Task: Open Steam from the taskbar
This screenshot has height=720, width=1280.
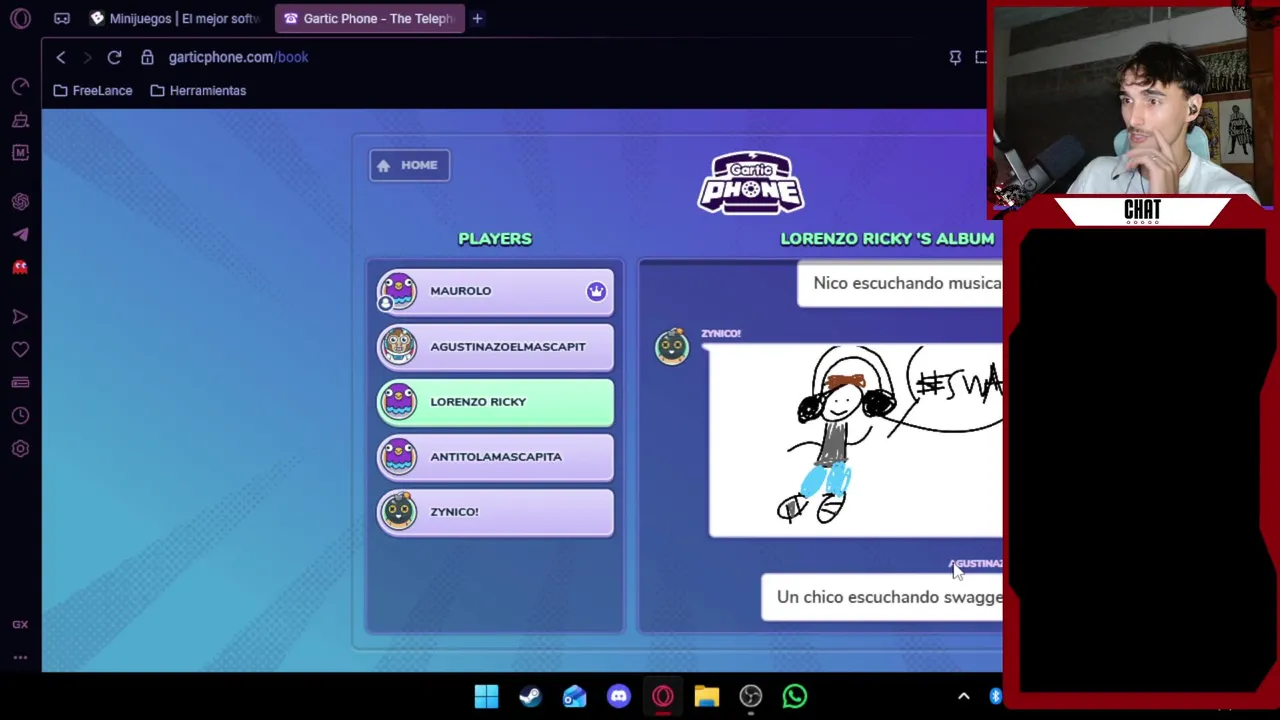Action: (530, 696)
